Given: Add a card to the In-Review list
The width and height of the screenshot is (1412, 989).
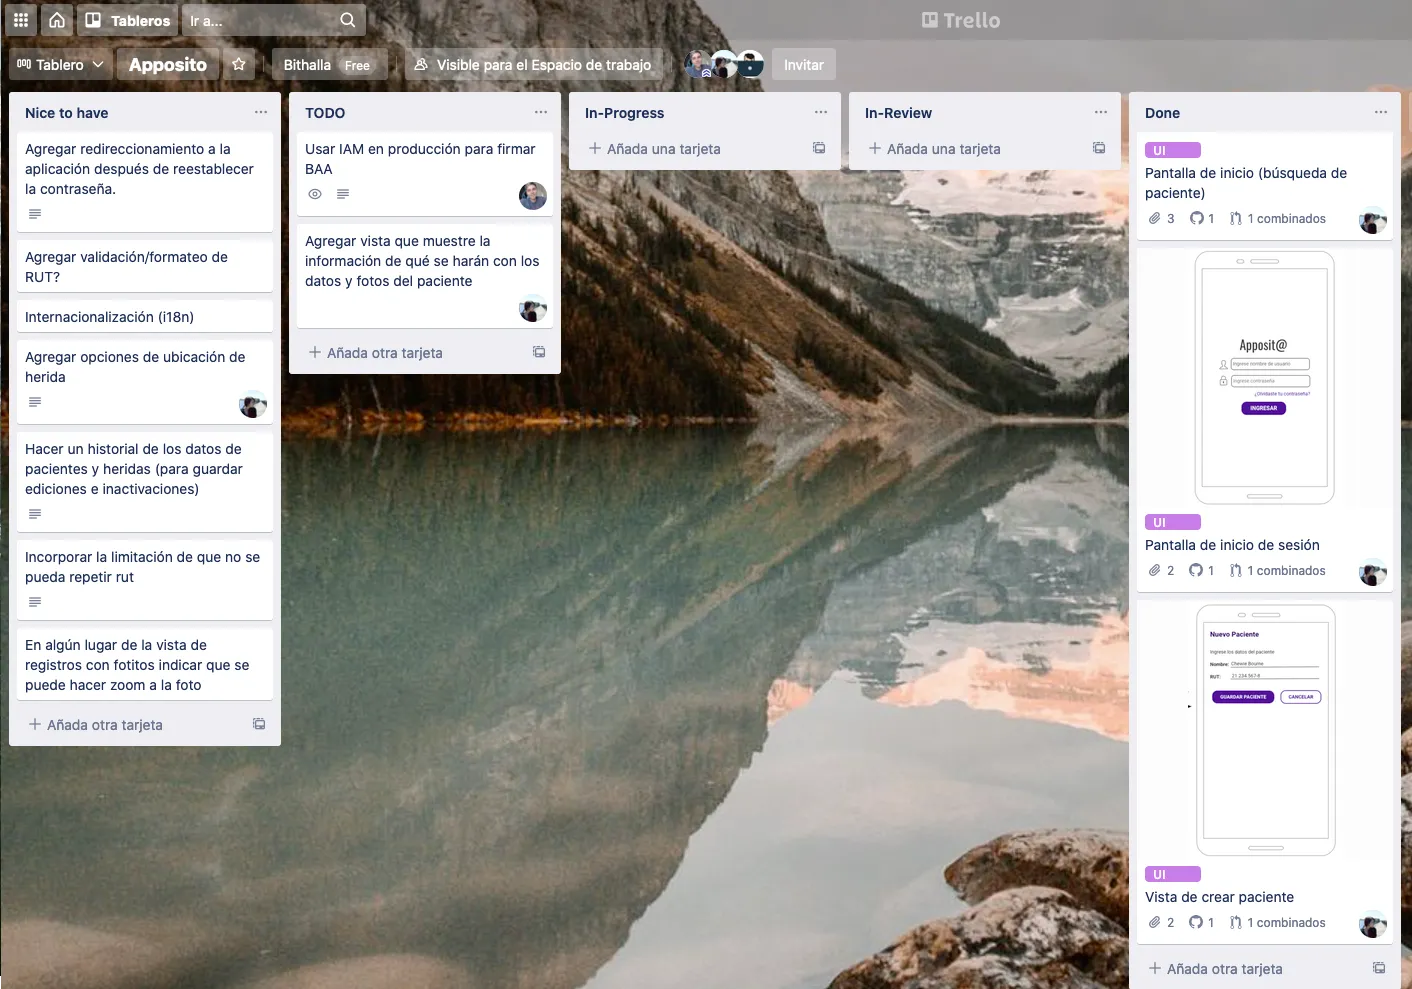Looking at the screenshot, I should pyautogui.click(x=935, y=149).
